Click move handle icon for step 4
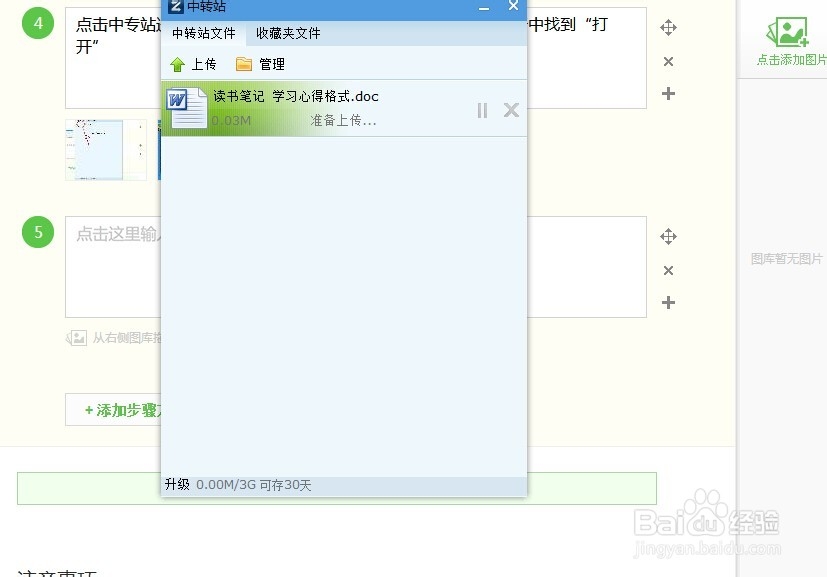 [668, 27]
